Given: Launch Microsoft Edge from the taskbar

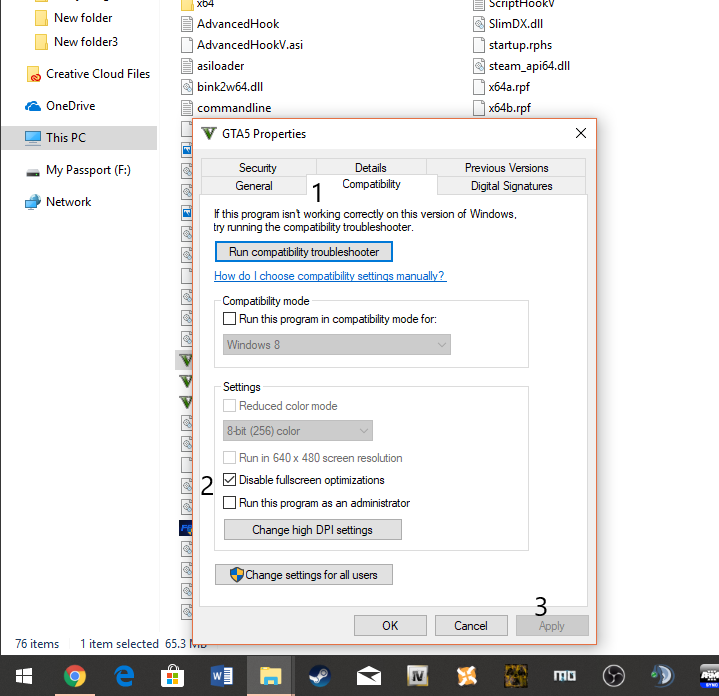Looking at the screenshot, I should pos(124,676).
